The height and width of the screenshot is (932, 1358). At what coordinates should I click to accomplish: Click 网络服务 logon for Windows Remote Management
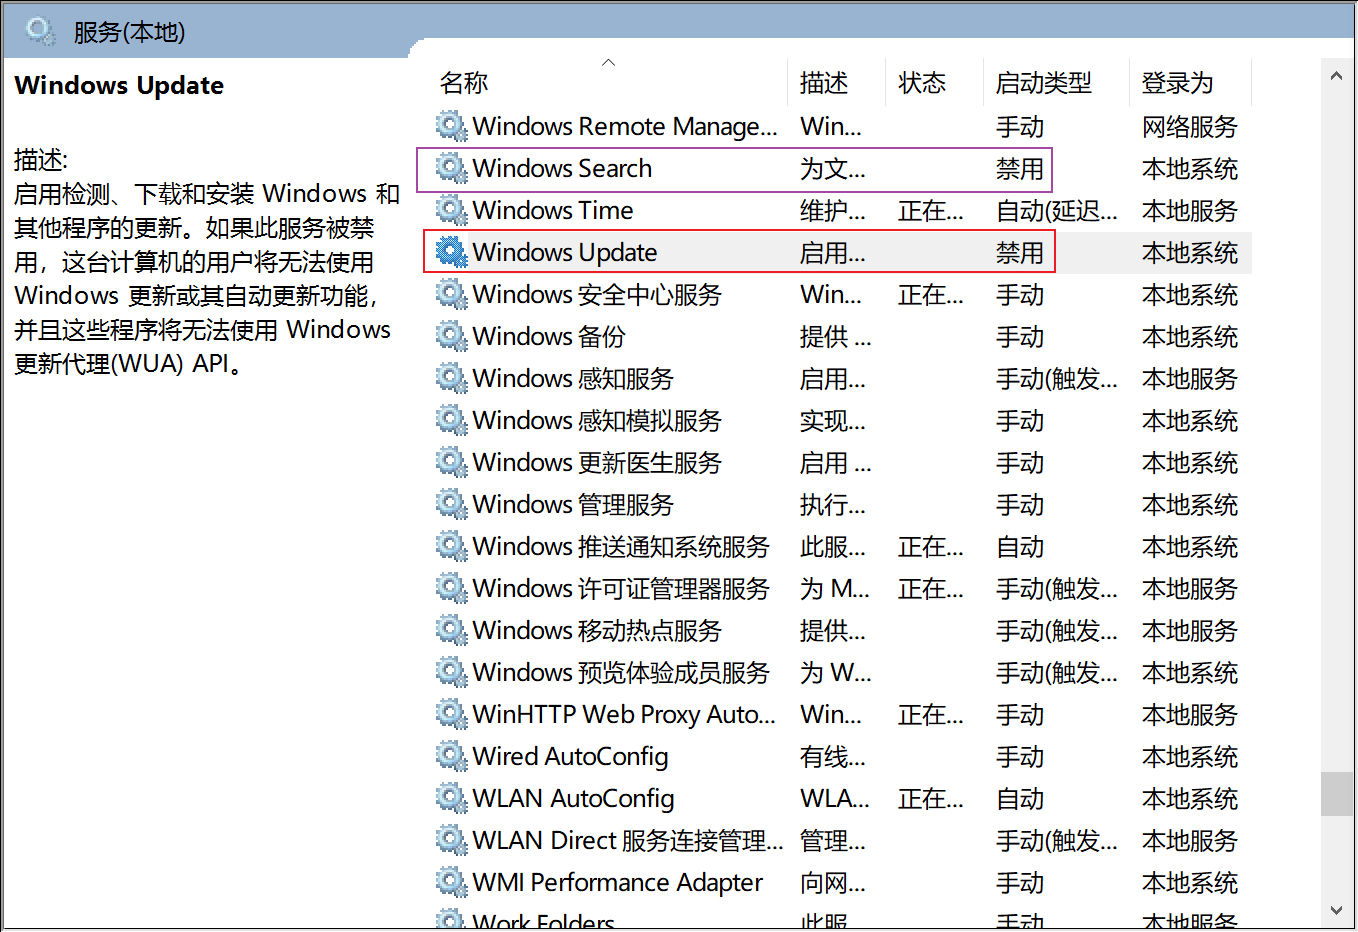click(x=1190, y=126)
